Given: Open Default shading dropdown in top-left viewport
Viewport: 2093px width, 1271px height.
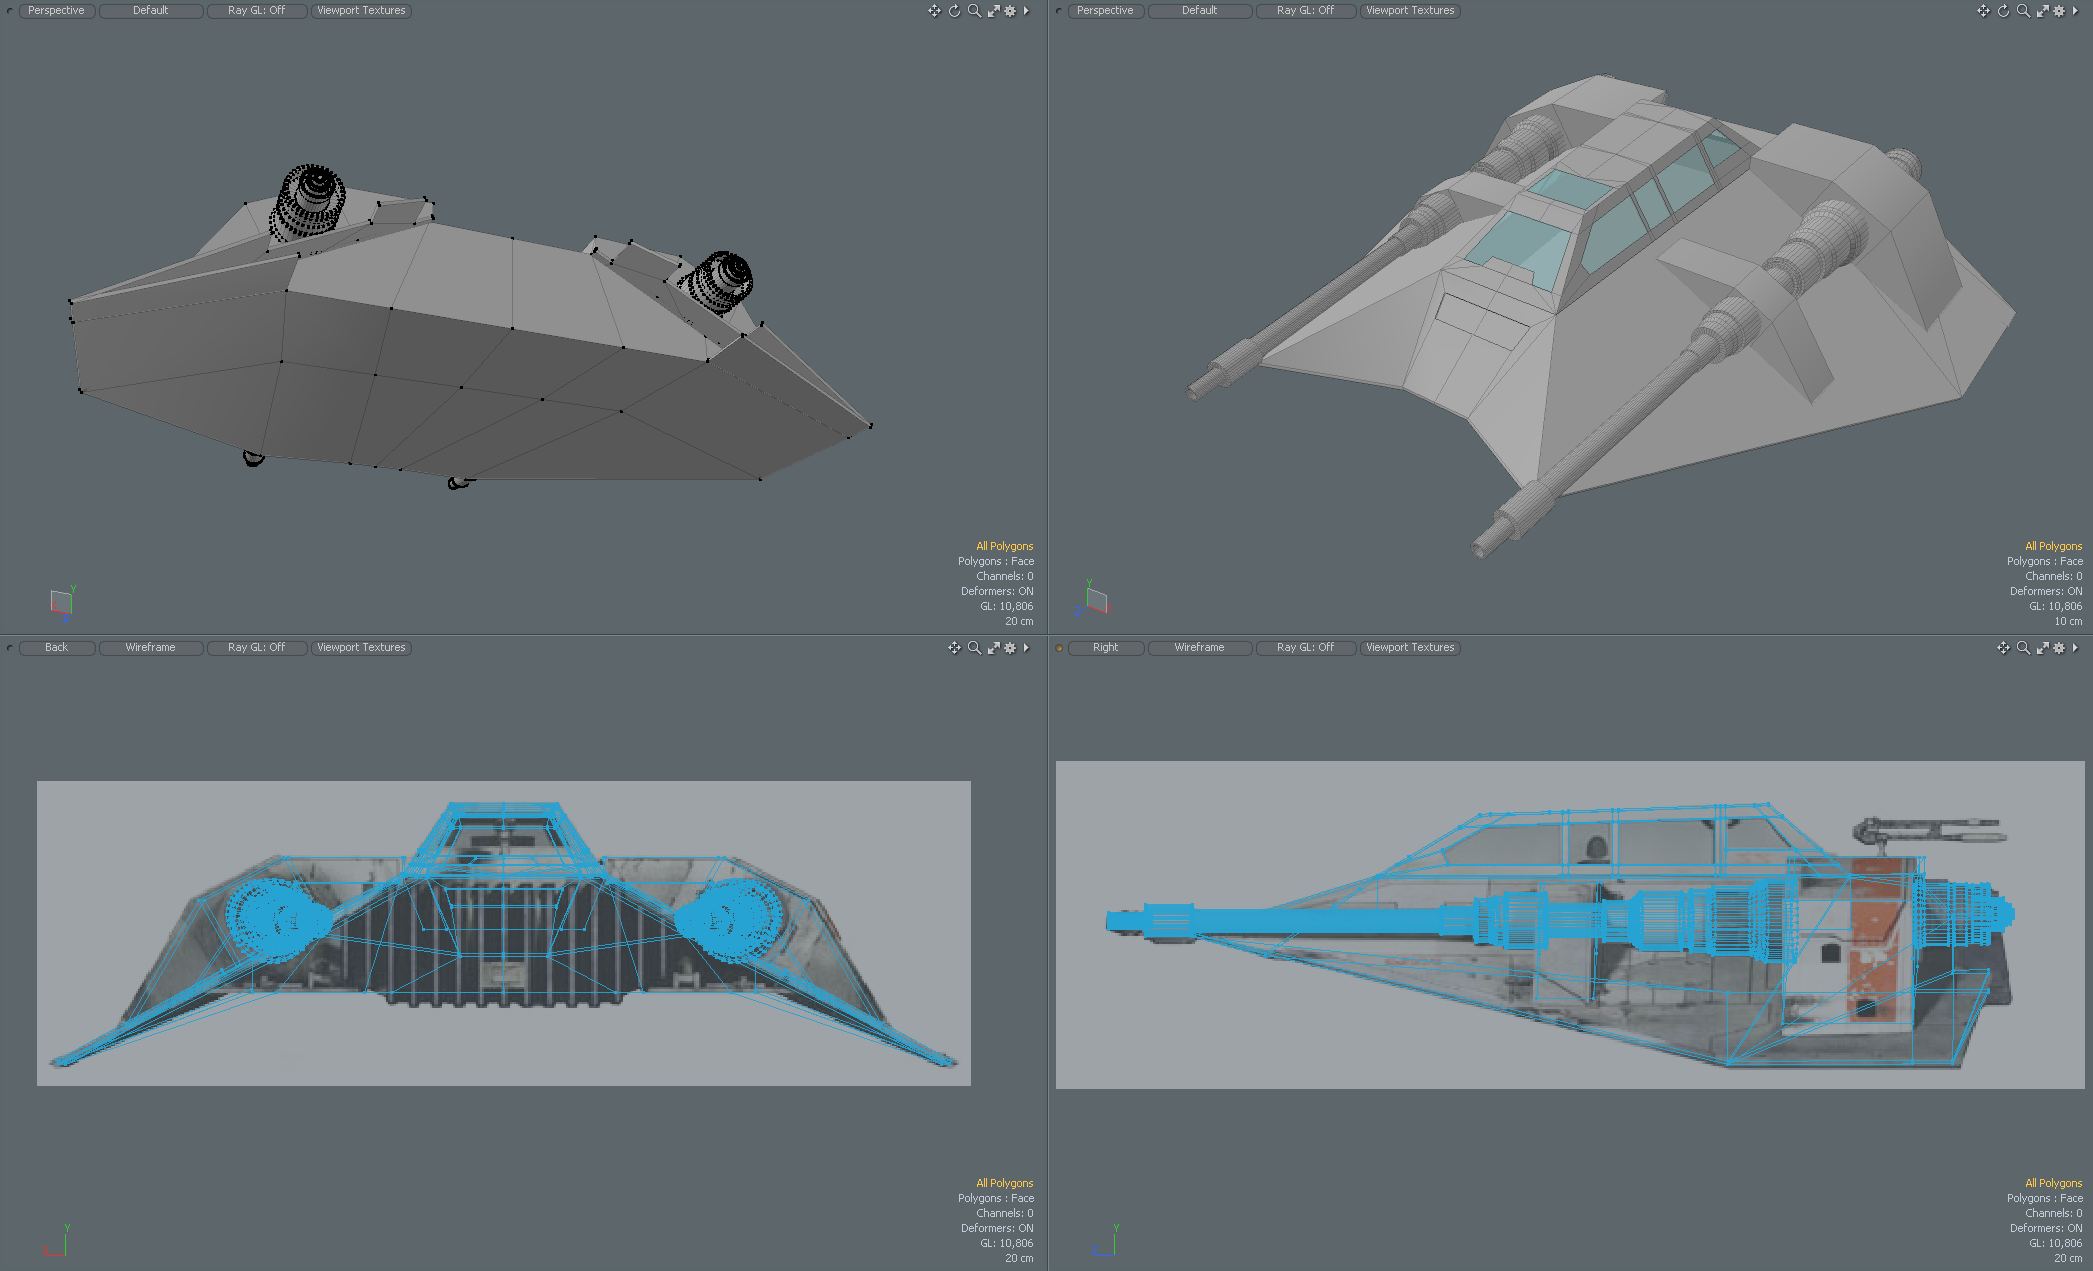Looking at the screenshot, I should pos(151,11).
